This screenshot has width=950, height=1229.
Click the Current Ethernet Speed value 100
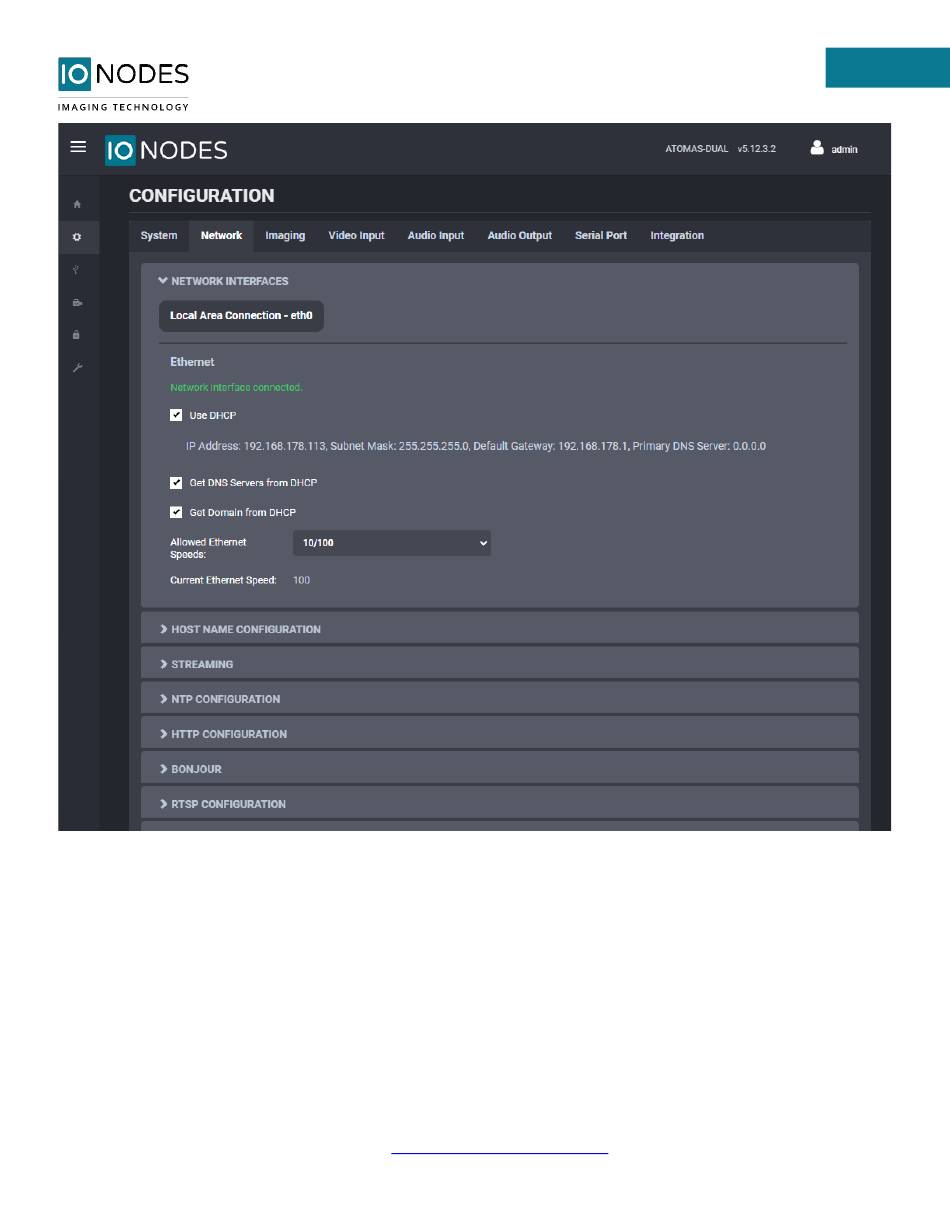coord(301,580)
